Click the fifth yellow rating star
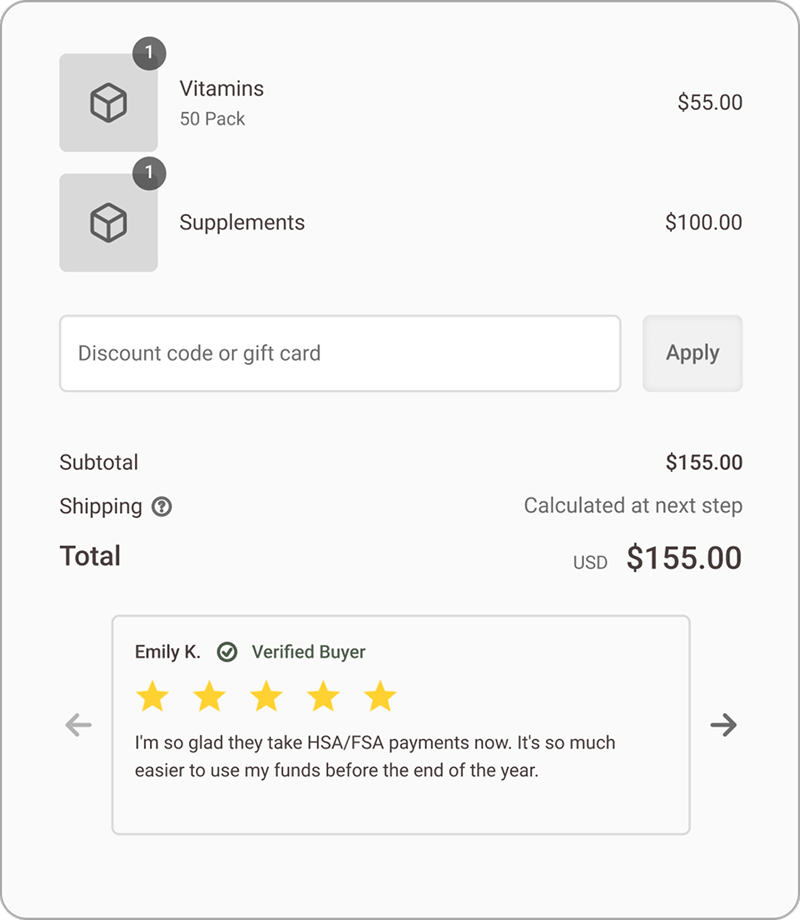 (x=380, y=696)
